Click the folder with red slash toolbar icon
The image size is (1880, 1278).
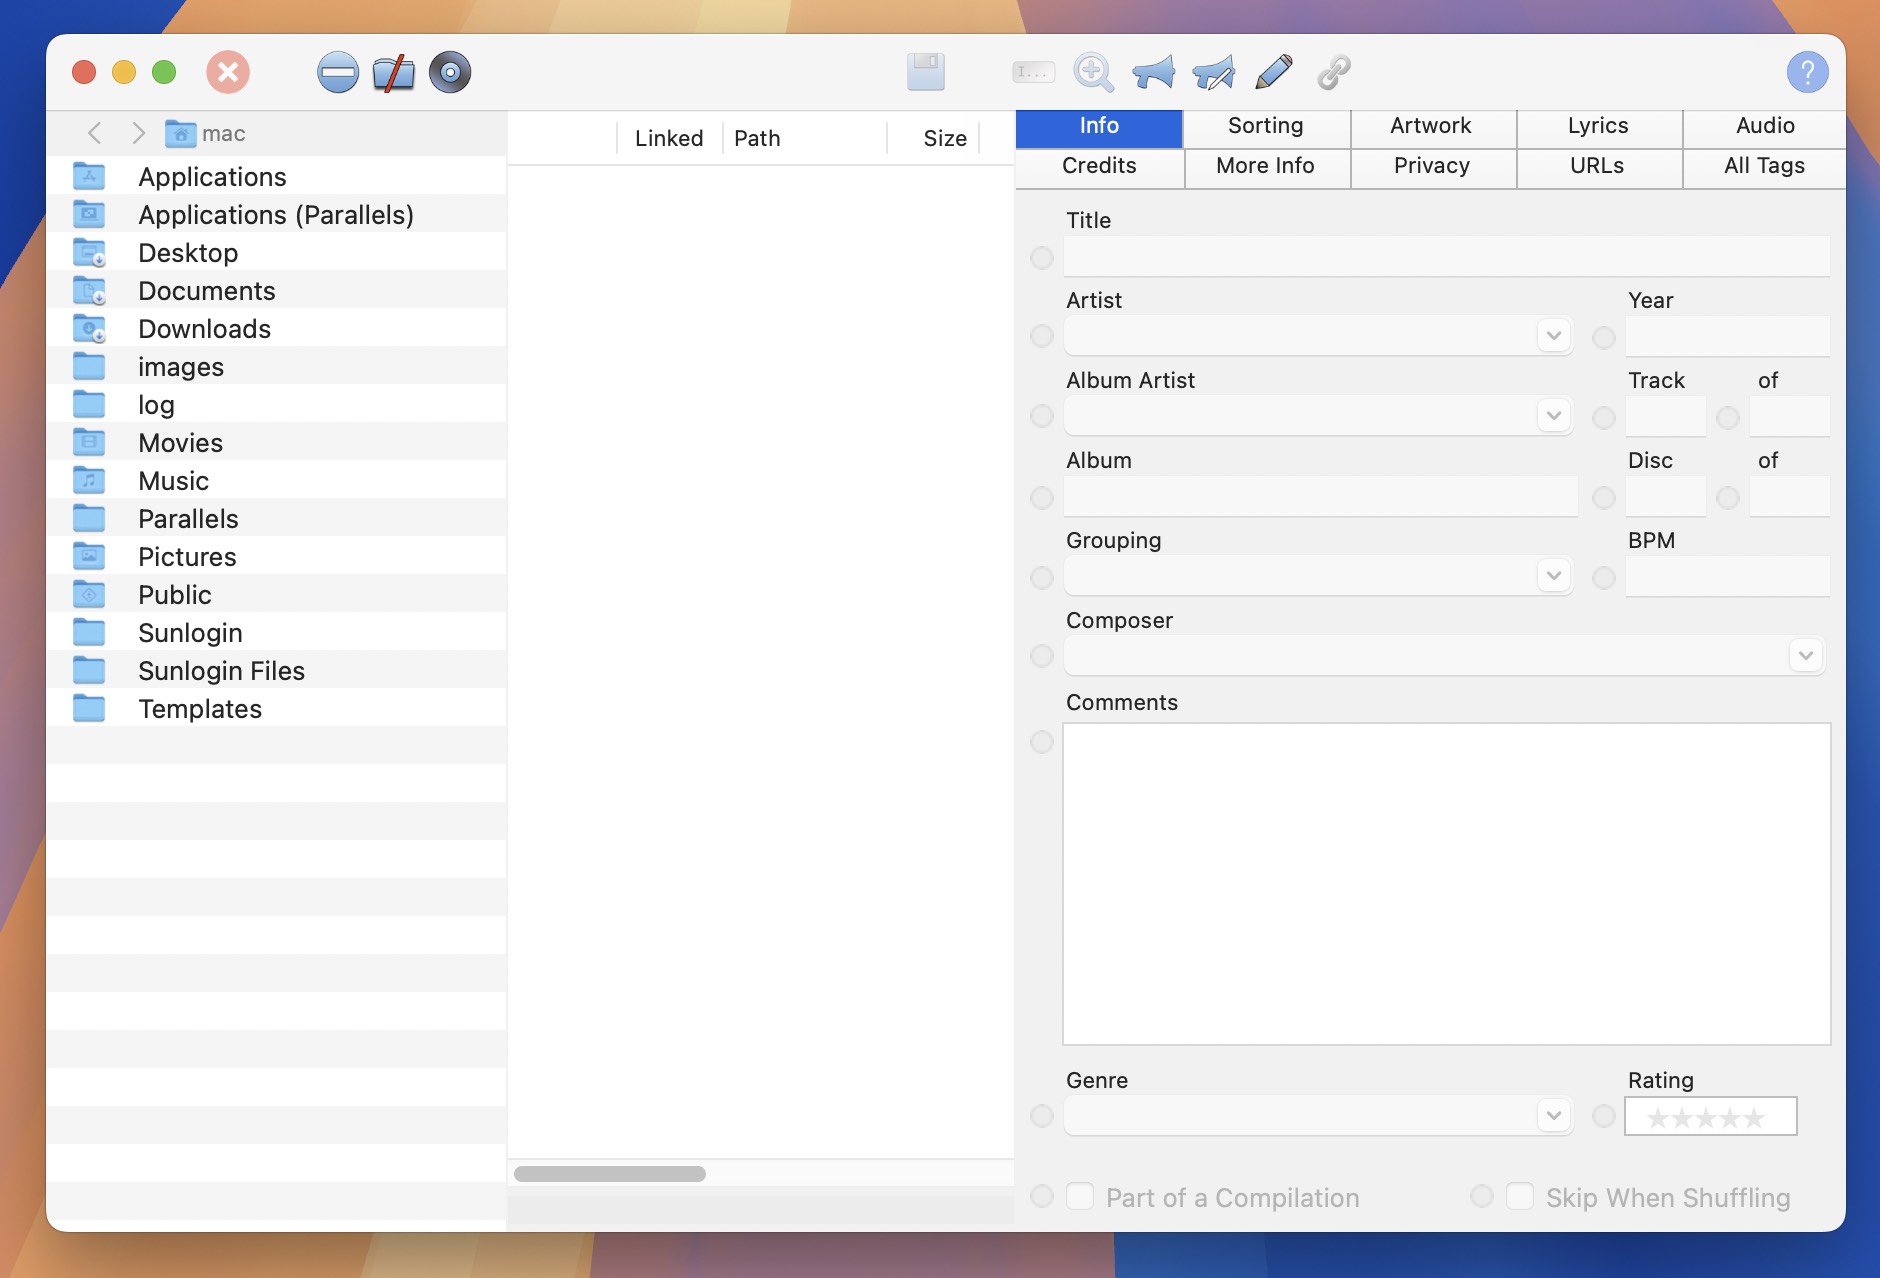click(394, 72)
